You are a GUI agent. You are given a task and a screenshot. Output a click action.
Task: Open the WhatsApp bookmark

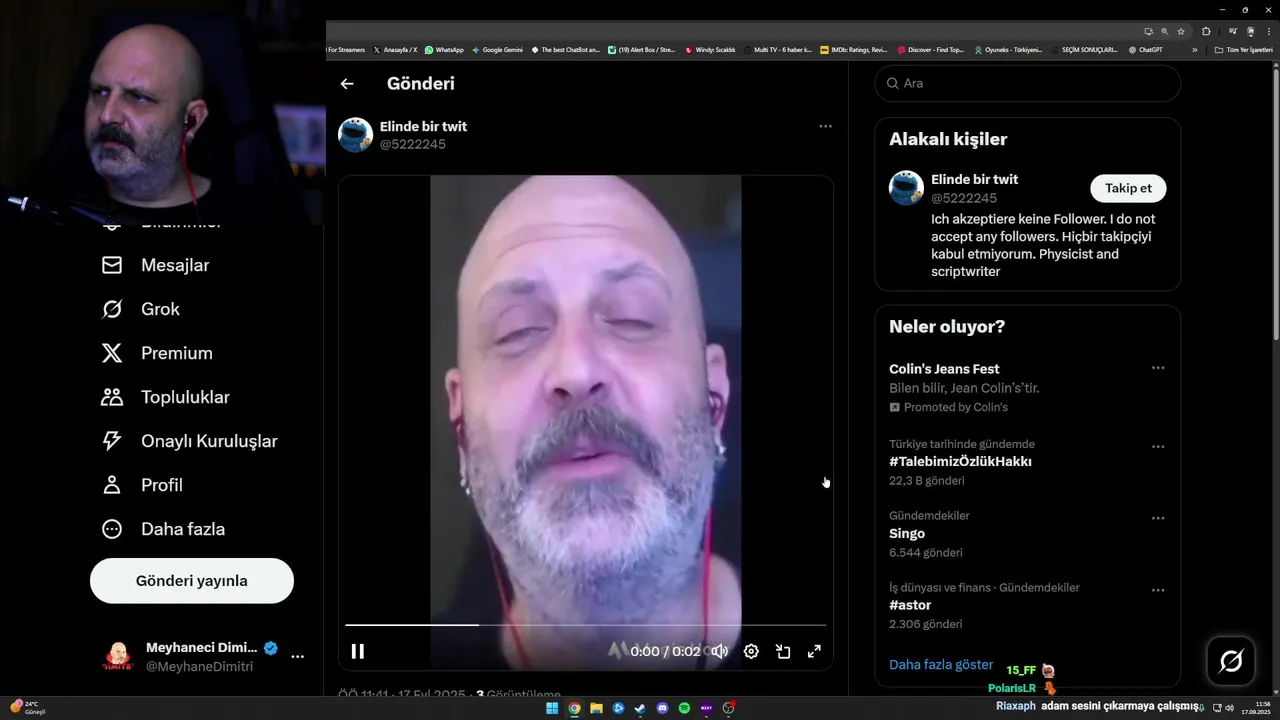pyautogui.click(x=444, y=49)
